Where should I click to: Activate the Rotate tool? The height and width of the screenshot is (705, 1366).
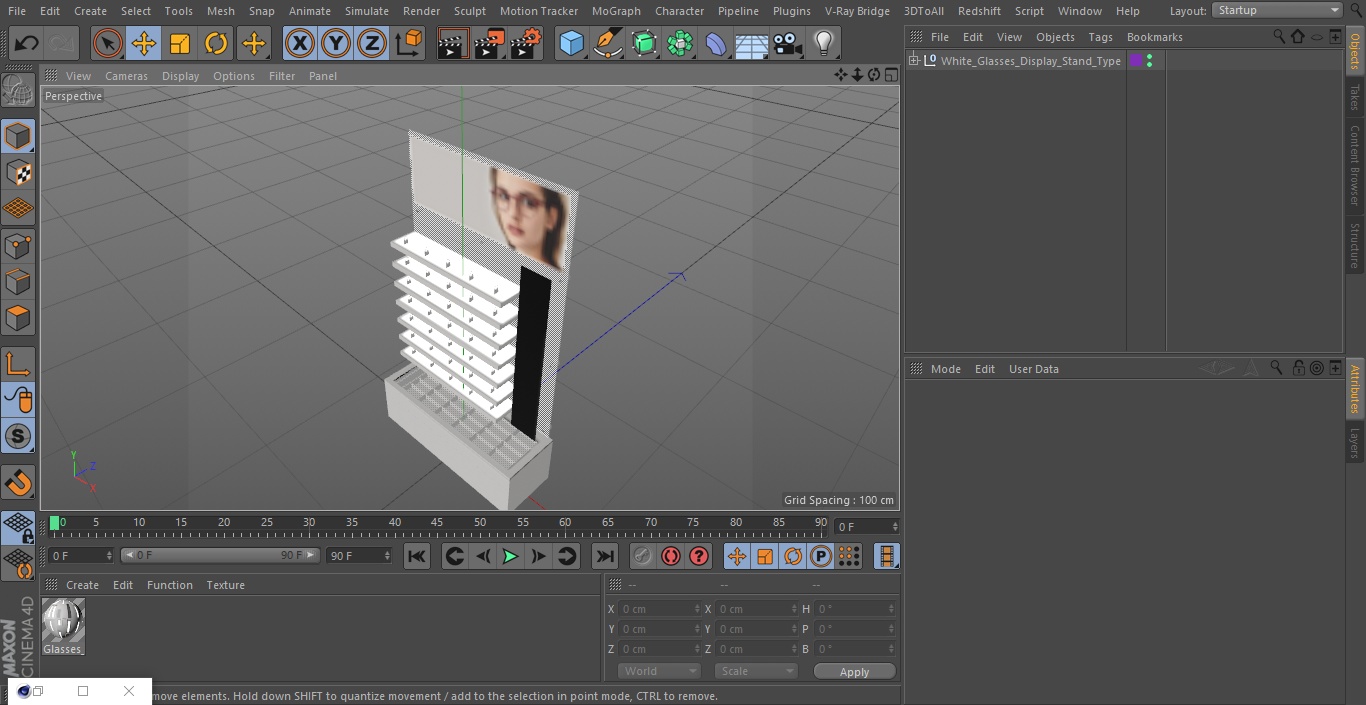pyautogui.click(x=216, y=44)
